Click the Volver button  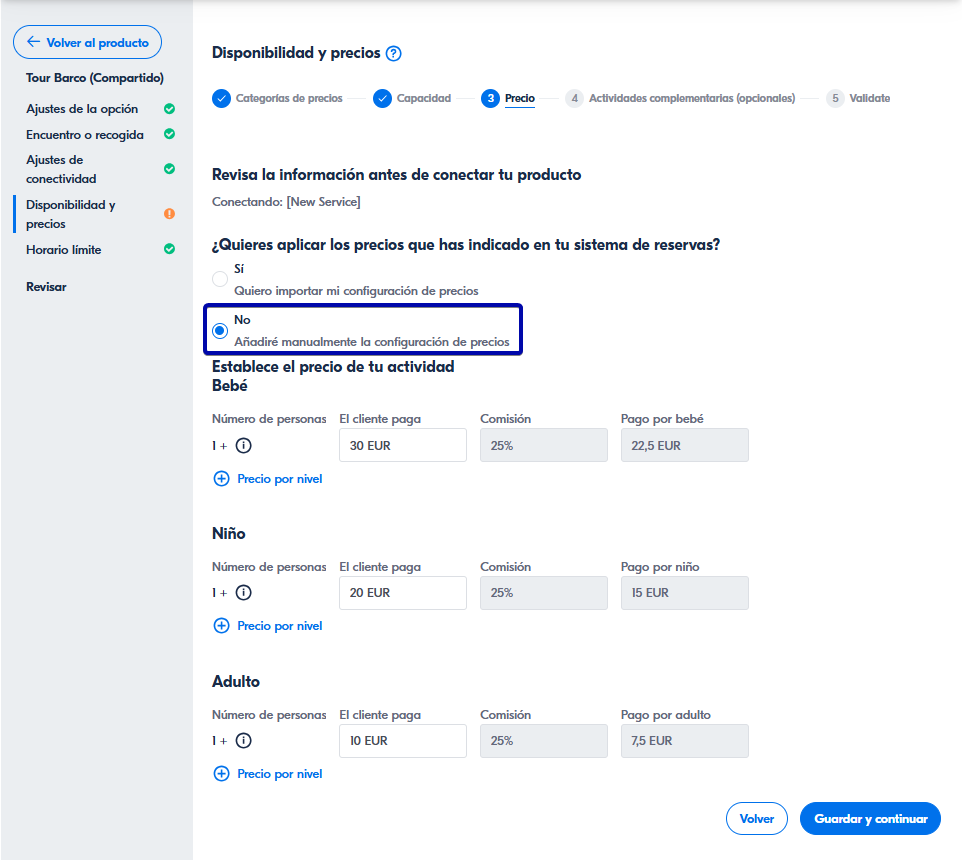pyautogui.click(x=756, y=818)
